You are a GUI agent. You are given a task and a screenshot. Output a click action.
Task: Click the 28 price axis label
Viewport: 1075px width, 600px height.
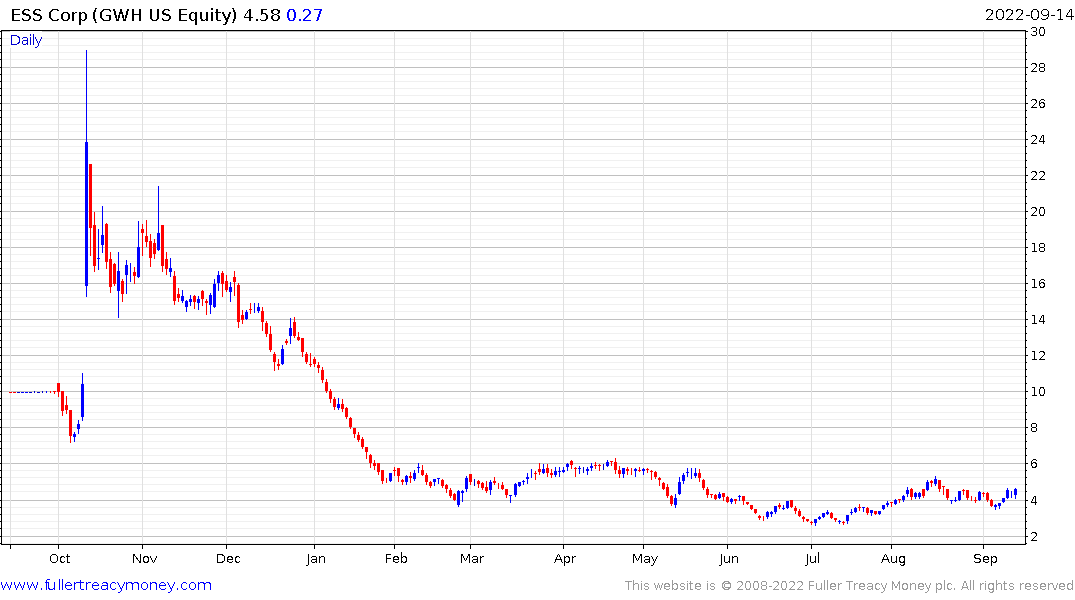click(1038, 68)
